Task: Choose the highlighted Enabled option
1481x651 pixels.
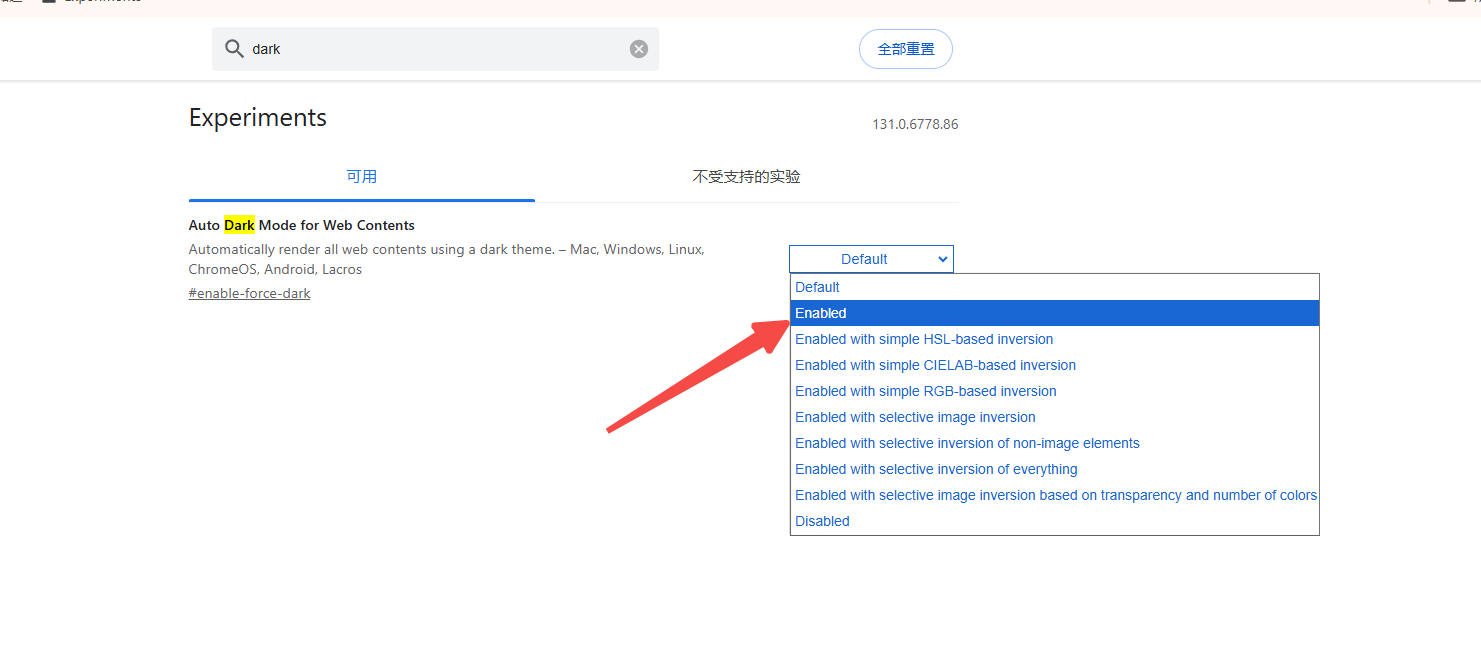Action: (821, 313)
